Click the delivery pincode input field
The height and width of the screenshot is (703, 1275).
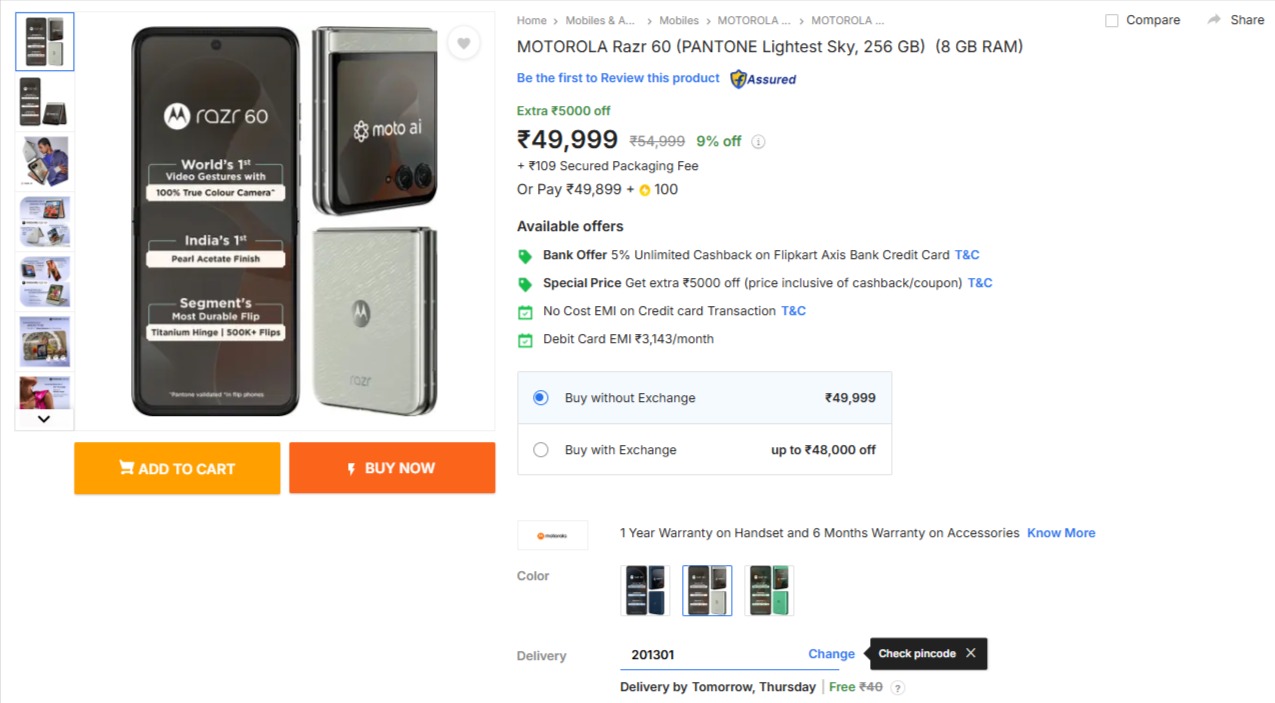(x=710, y=655)
